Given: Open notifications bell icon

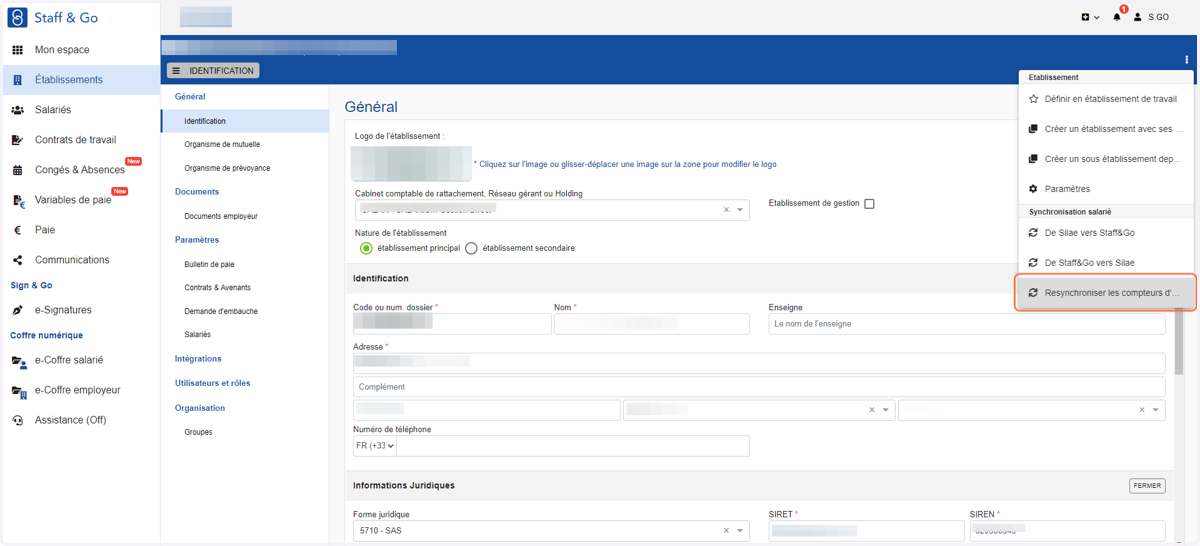Looking at the screenshot, I should [1117, 17].
